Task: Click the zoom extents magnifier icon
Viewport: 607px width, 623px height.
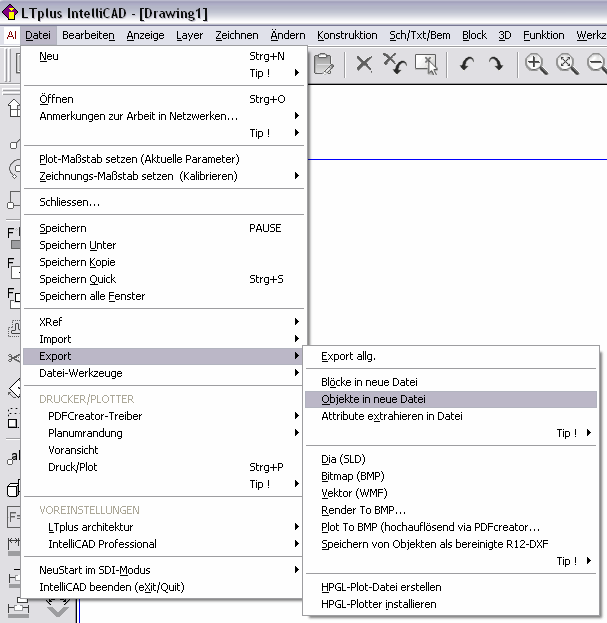Action: (x=567, y=64)
